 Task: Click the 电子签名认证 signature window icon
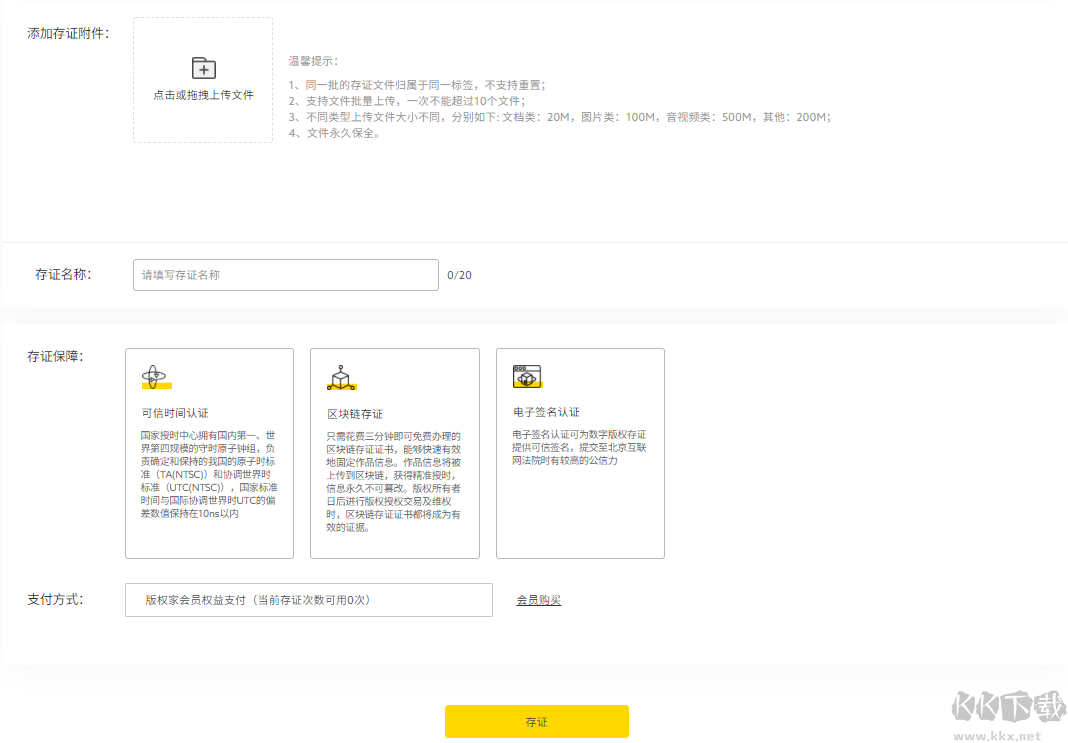click(526, 376)
